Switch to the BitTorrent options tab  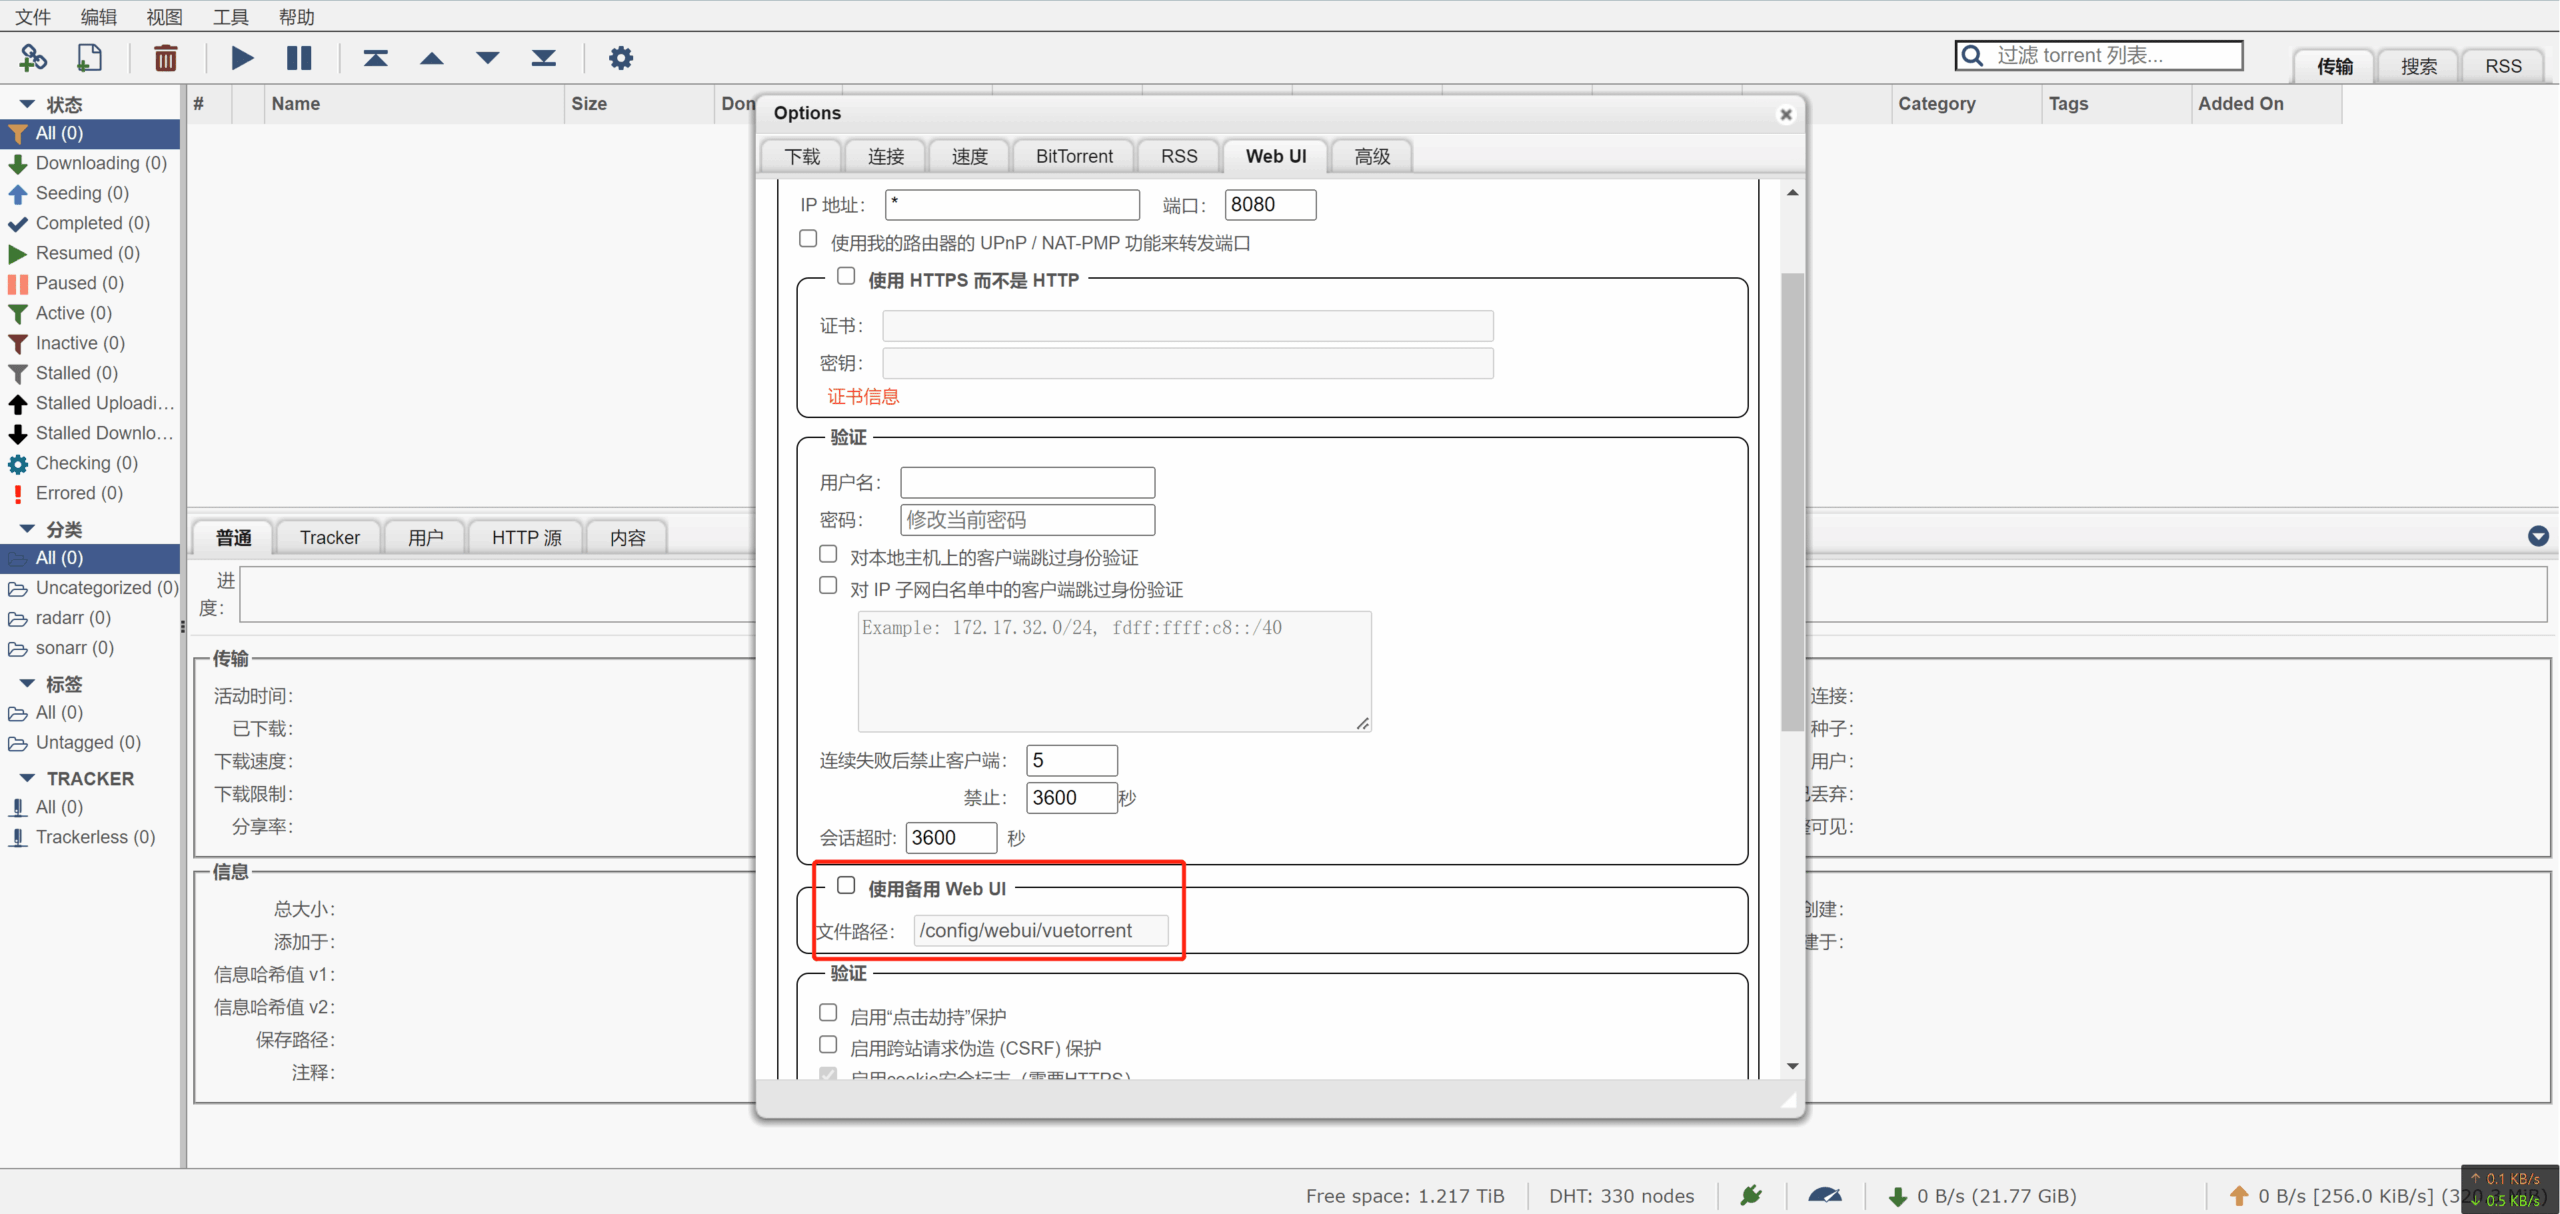click(x=1073, y=155)
